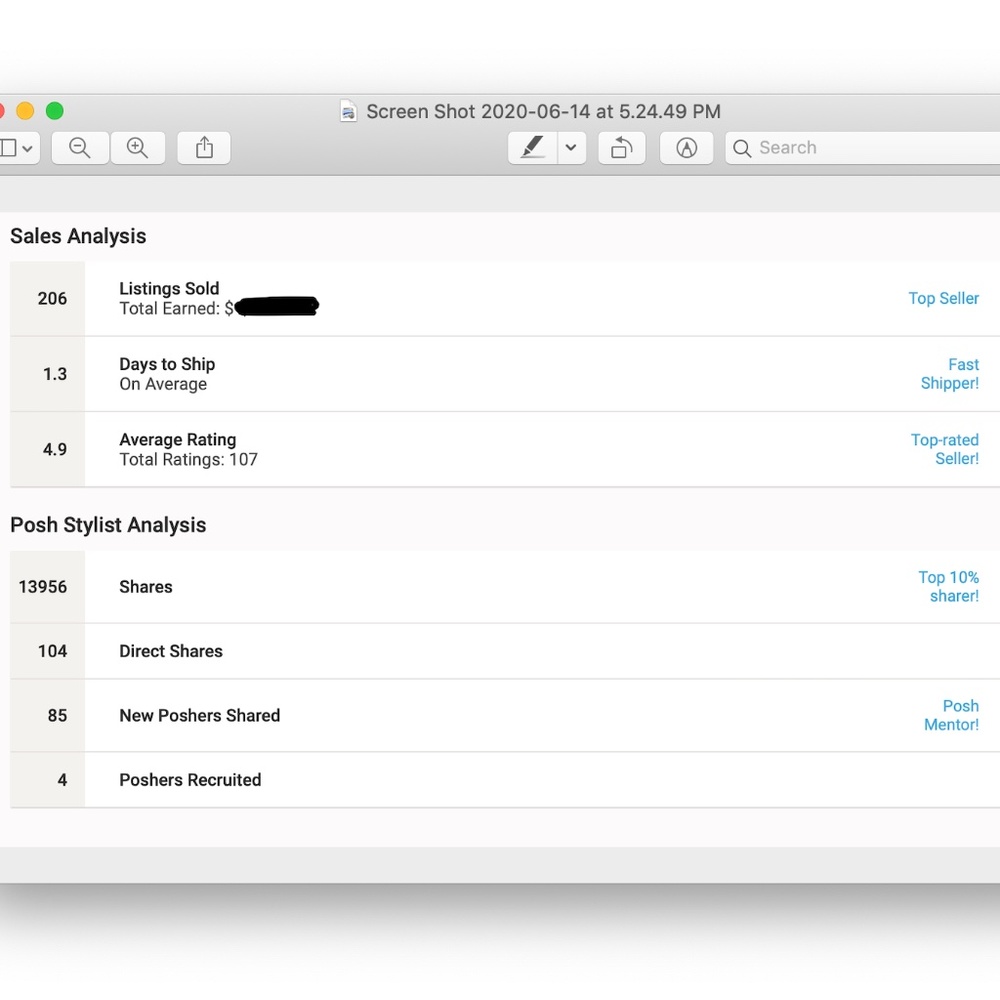Show the Markup toolbar
Screen dimensions: 1000x1000
(x=686, y=148)
